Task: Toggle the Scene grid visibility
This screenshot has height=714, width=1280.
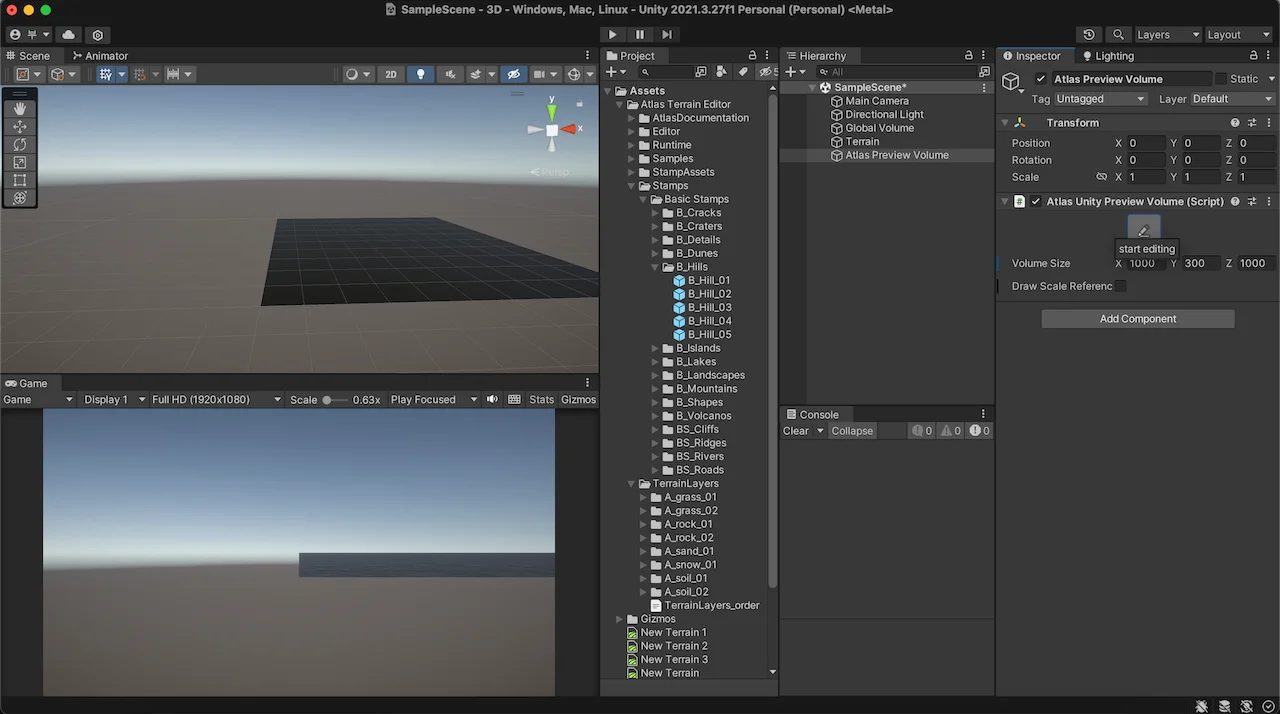Action: 104,74
